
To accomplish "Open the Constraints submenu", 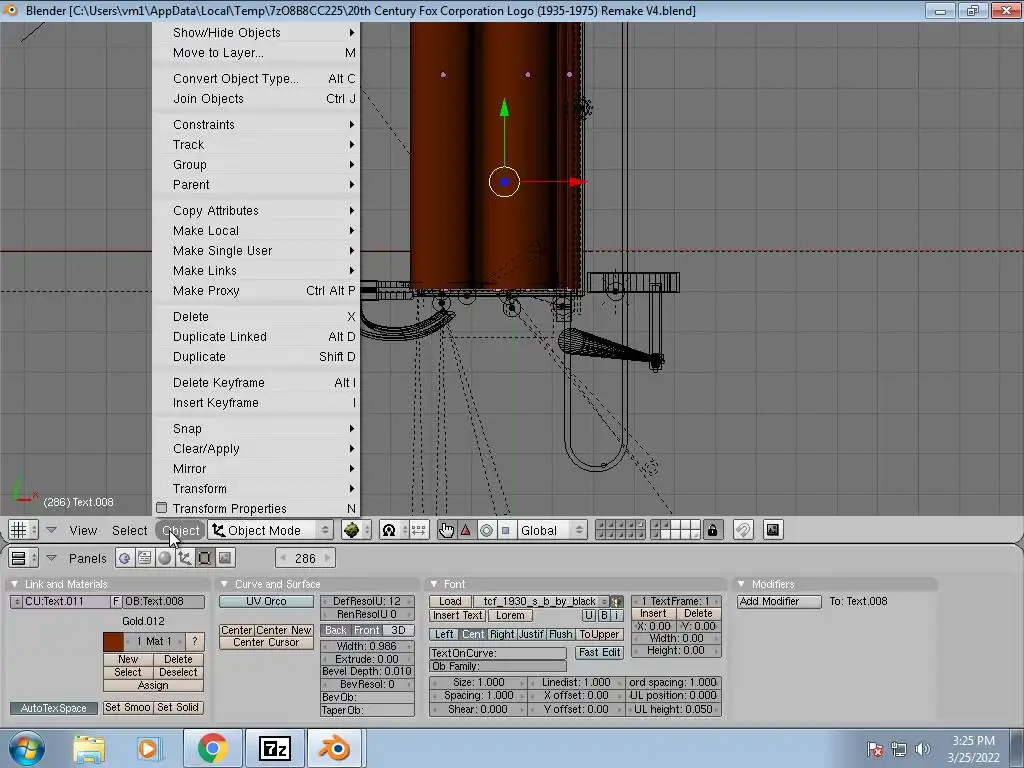I will tap(256, 124).
